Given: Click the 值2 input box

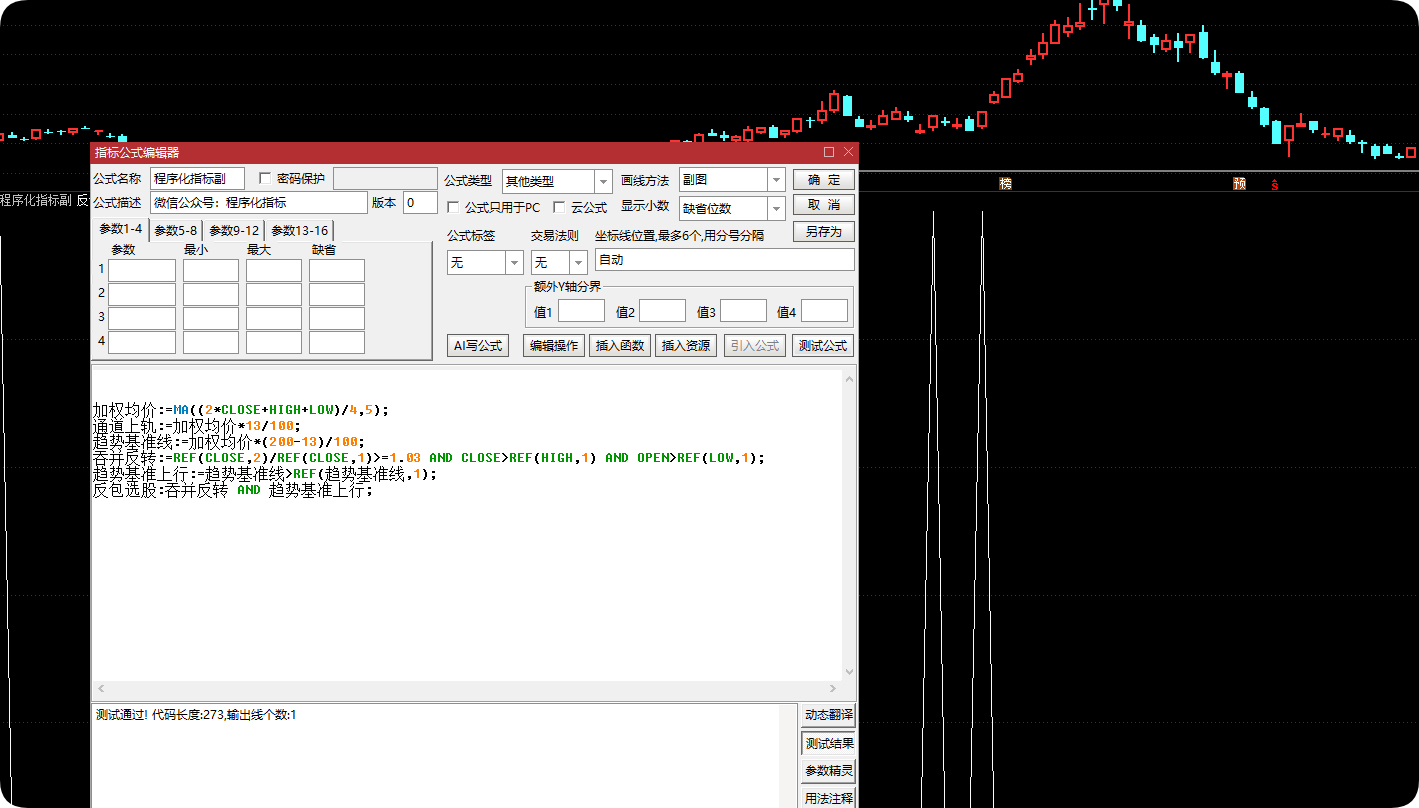Looking at the screenshot, I should [662, 311].
